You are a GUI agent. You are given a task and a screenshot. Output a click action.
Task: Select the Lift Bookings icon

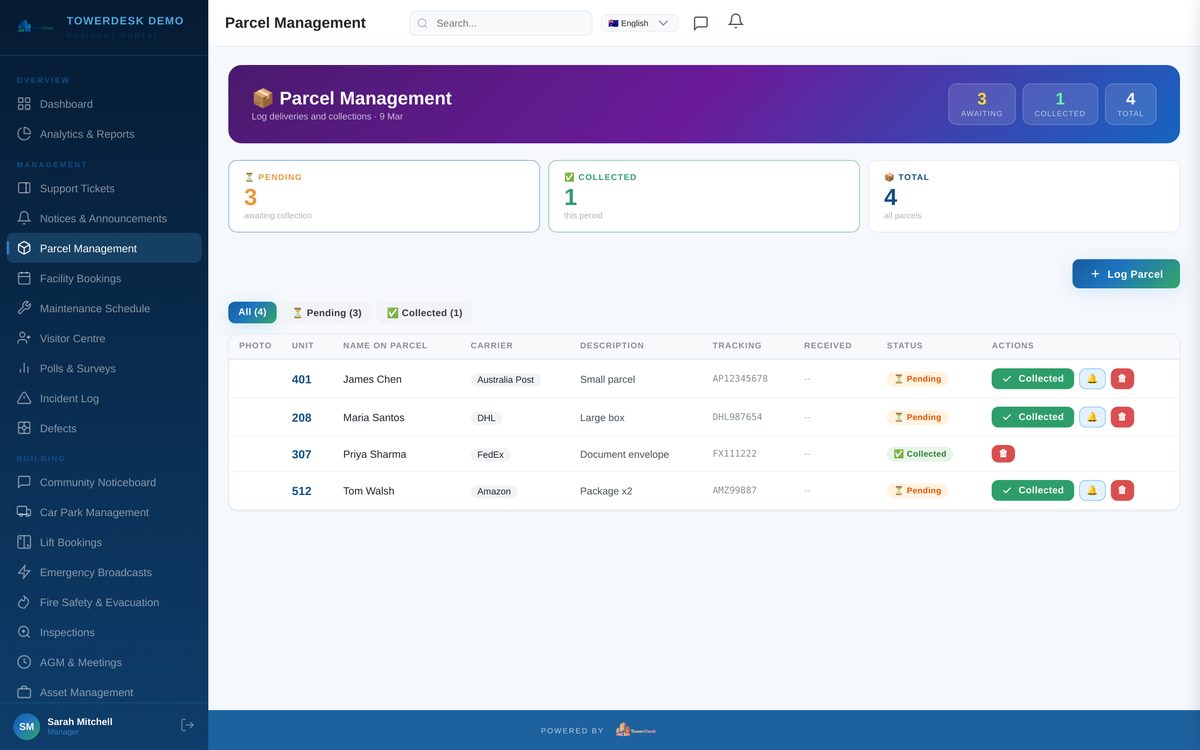tap(23, 541)
